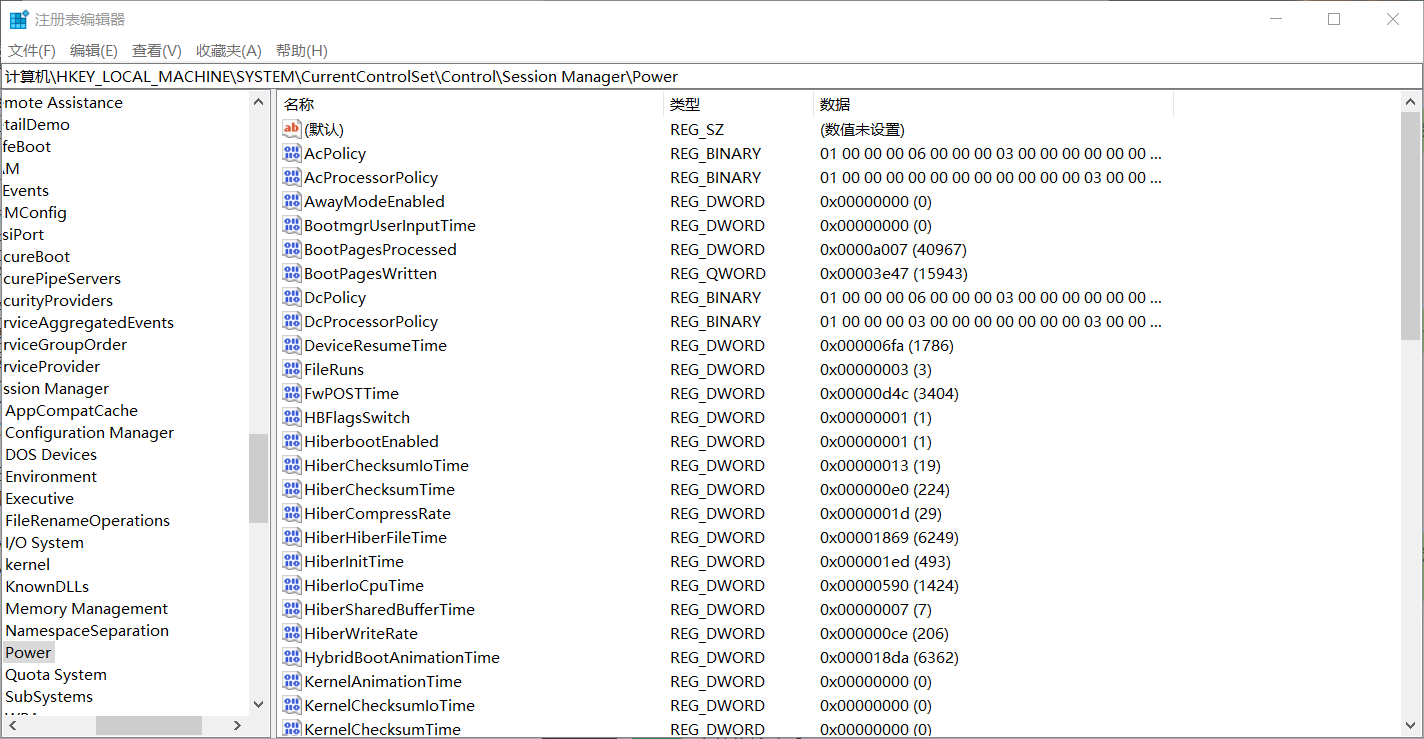Click the AcProcessorPolicy value icon

pos(292,177)
